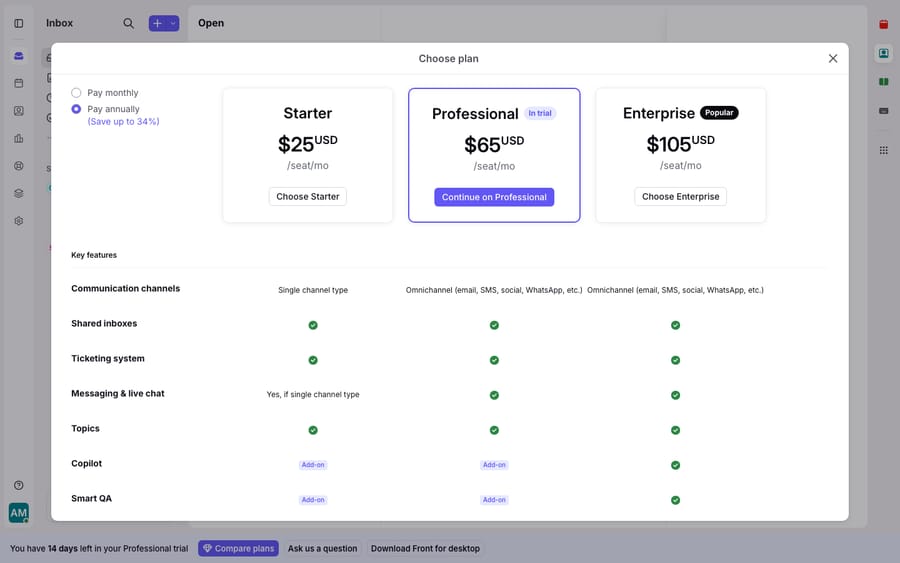The image size is (900, 563).
Task: Open the dark card icon at right
Action: (883, 111)
